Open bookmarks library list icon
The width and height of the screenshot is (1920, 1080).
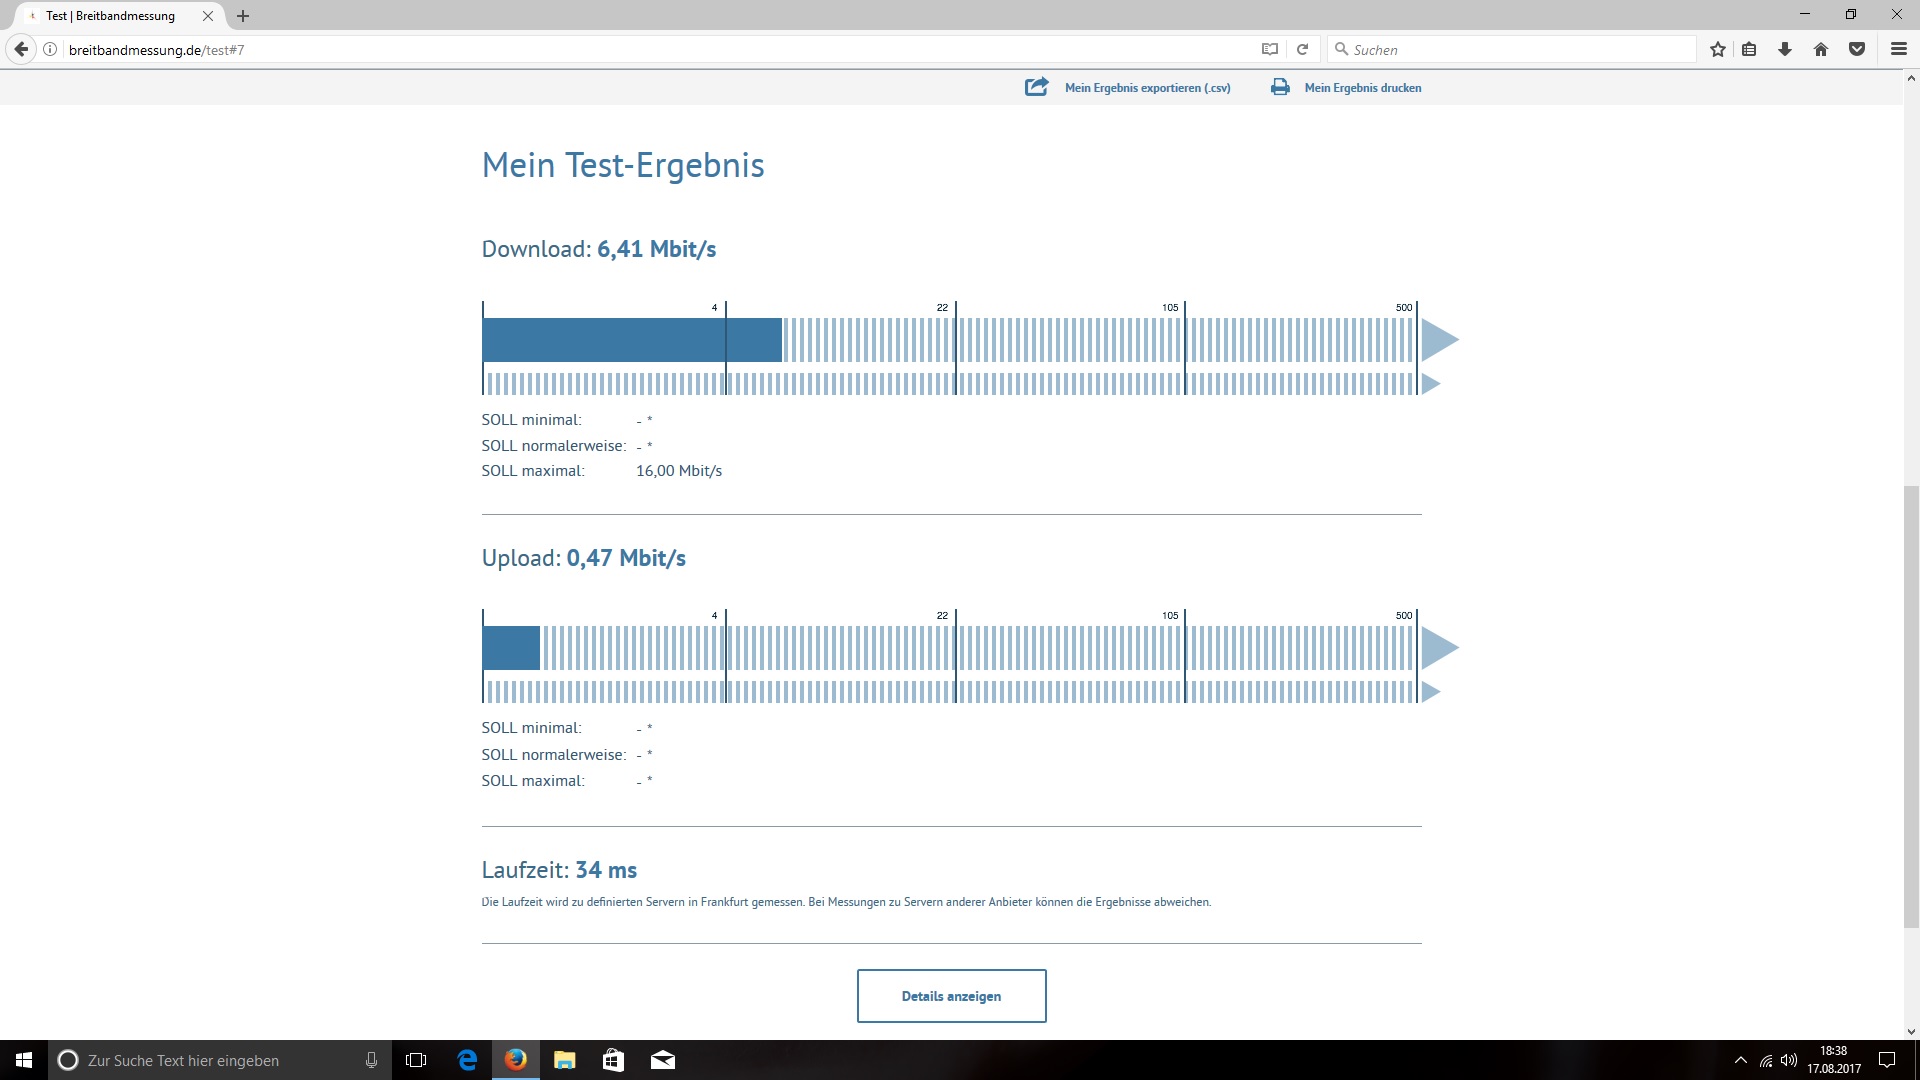tap(1749, 49)
